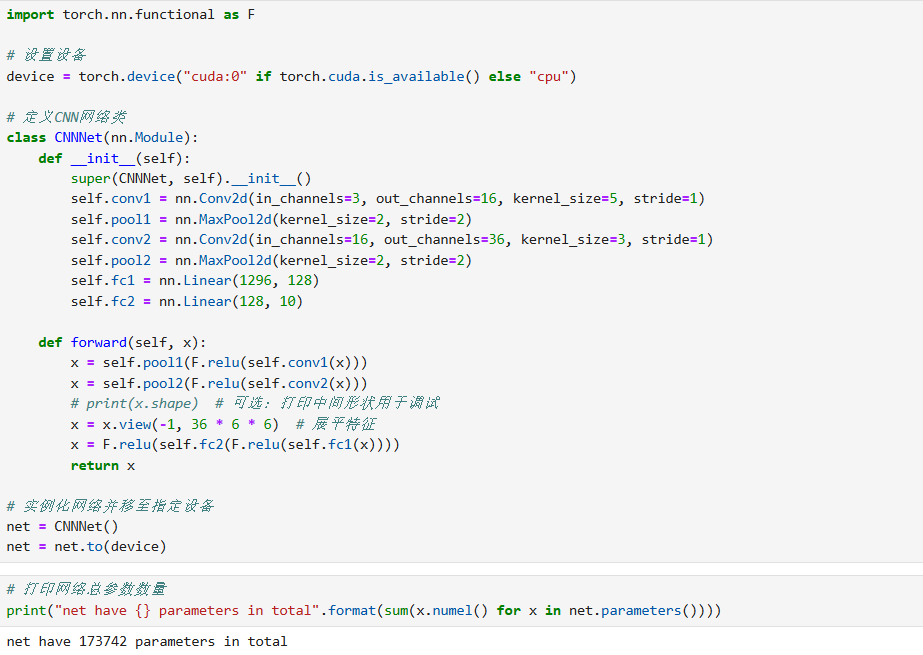Click the comment '# 设置设备'

click(x=47, y=55)
